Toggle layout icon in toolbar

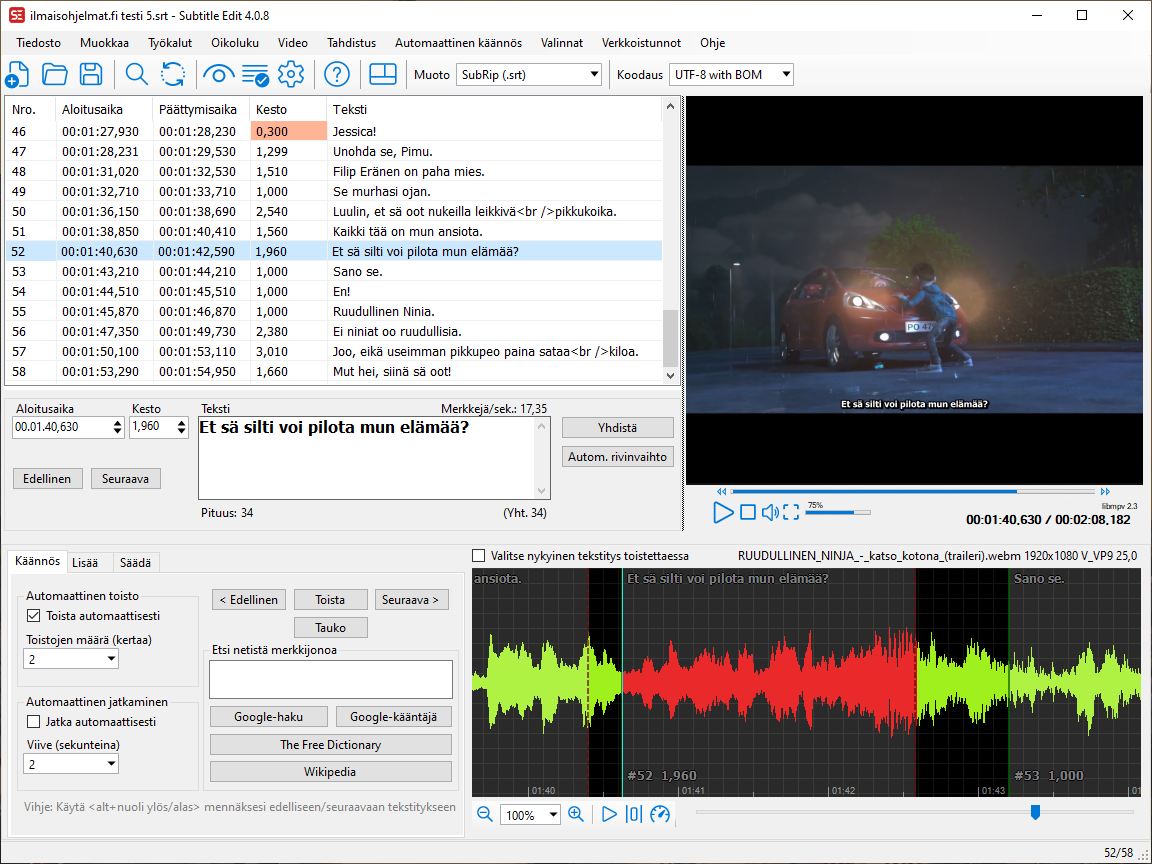382,74
